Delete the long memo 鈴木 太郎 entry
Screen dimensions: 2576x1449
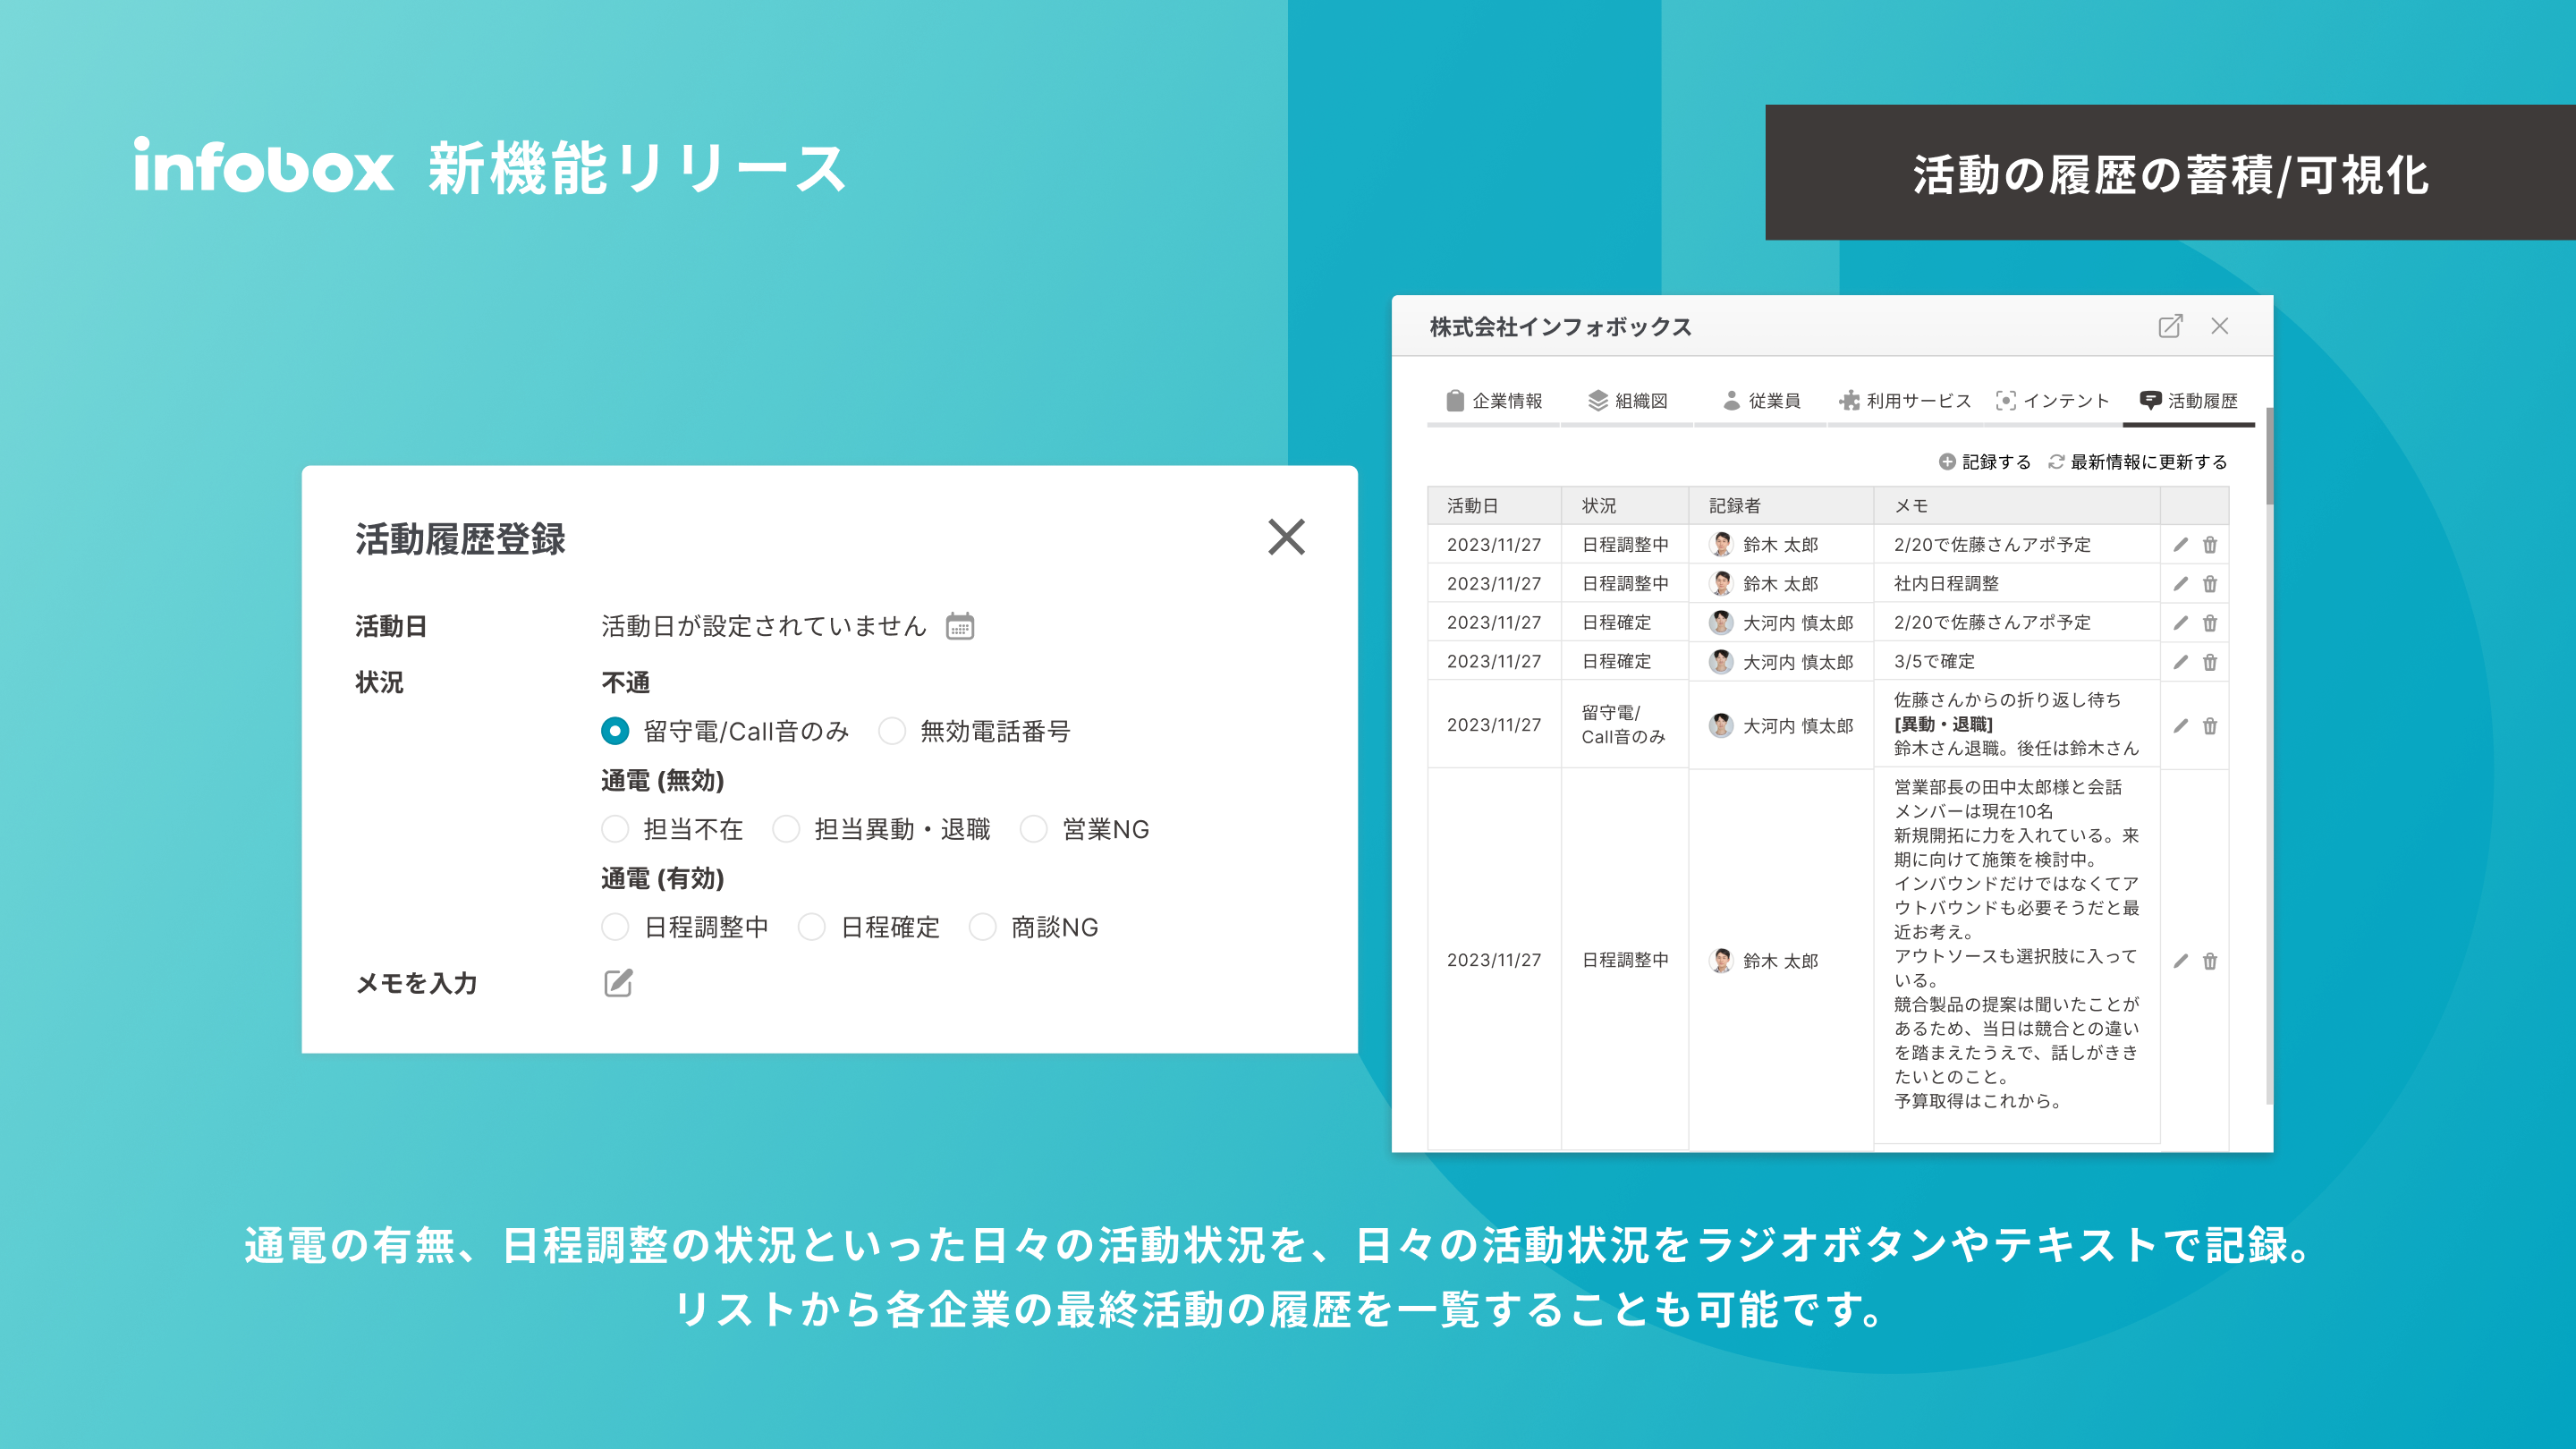(2210, 961)
